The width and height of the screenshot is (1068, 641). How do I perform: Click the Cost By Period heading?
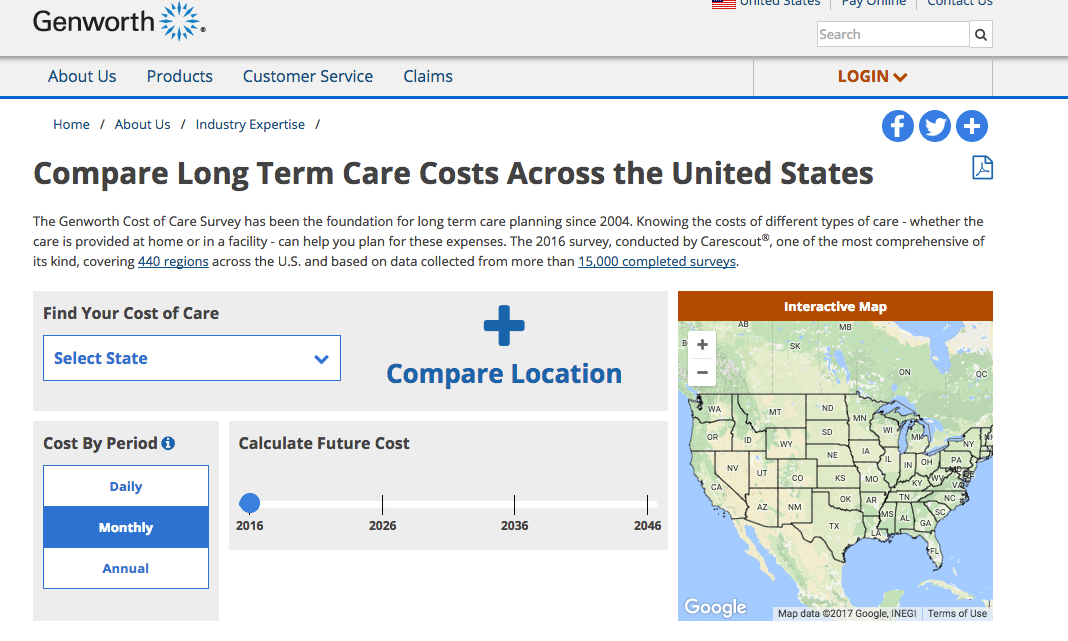pyautogui.click(x=100, y=443)
